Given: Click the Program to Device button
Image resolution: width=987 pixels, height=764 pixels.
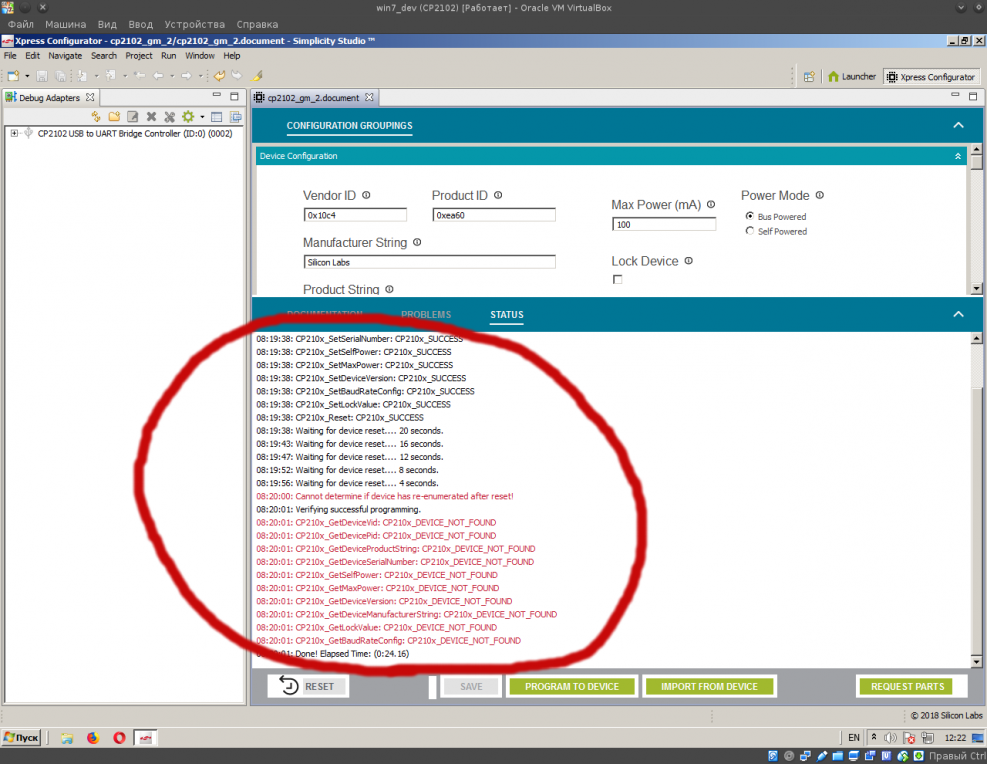Looking at the screenshot, I should point(571,687).
